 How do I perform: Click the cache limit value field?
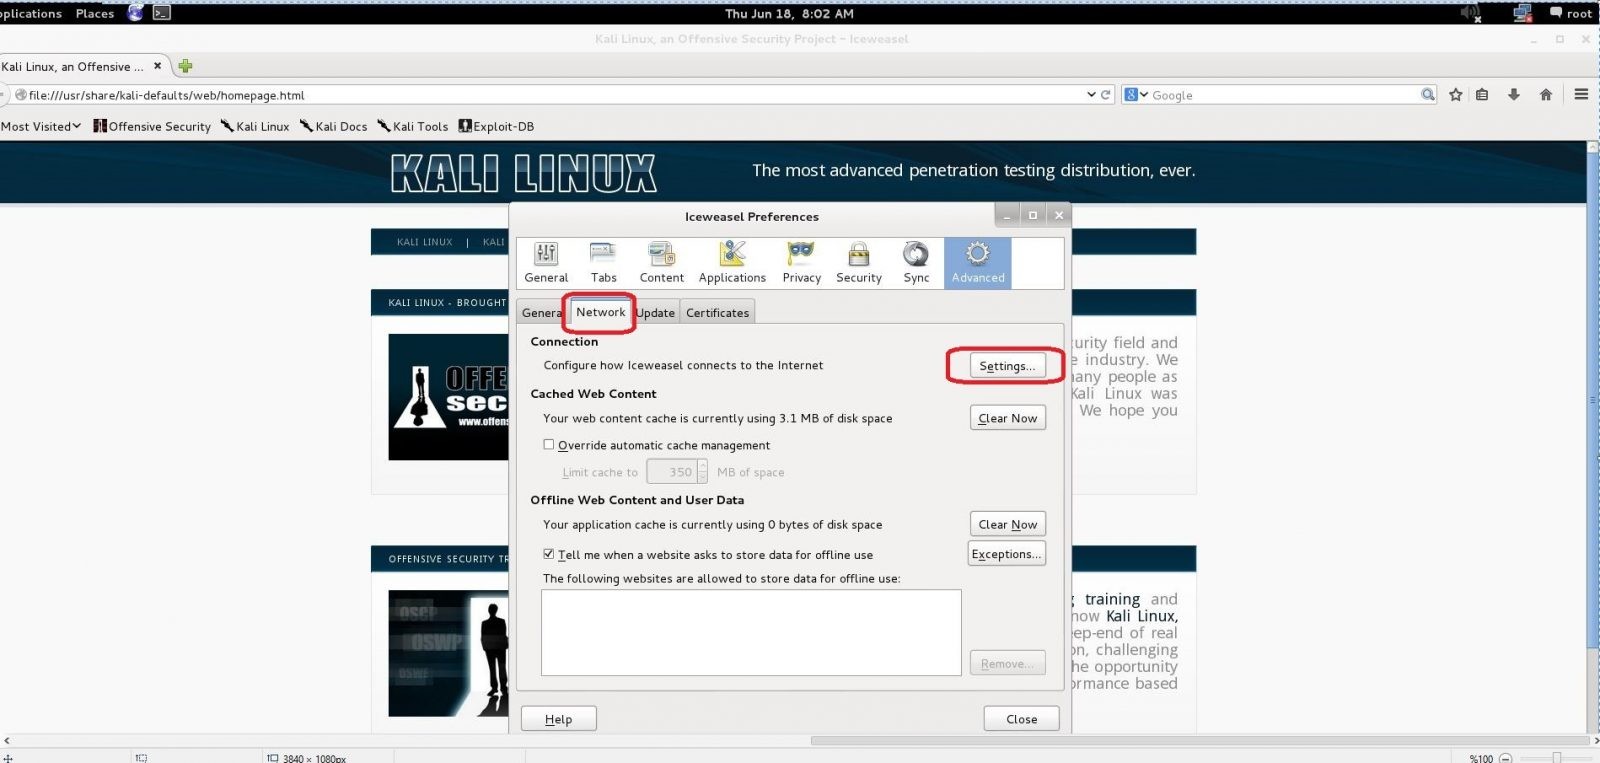(x=671, y=471)
